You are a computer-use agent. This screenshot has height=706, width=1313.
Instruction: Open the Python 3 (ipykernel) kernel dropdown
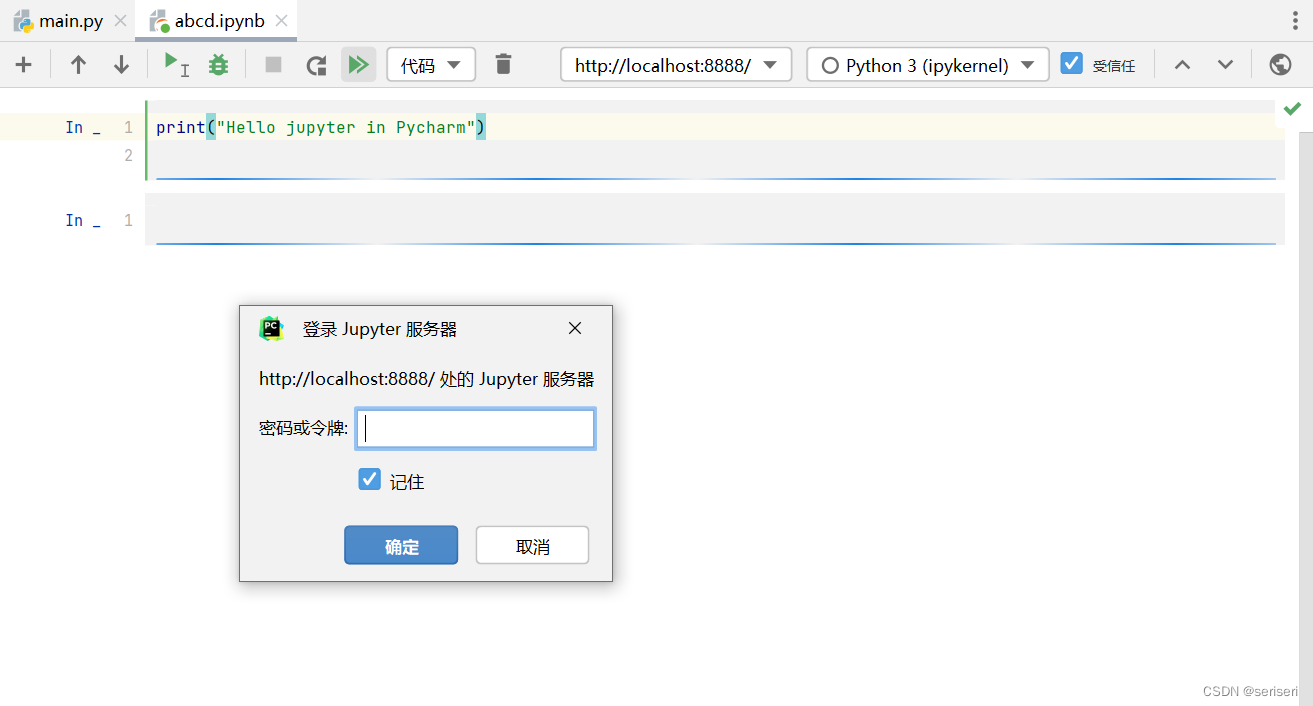click(928, 65)
